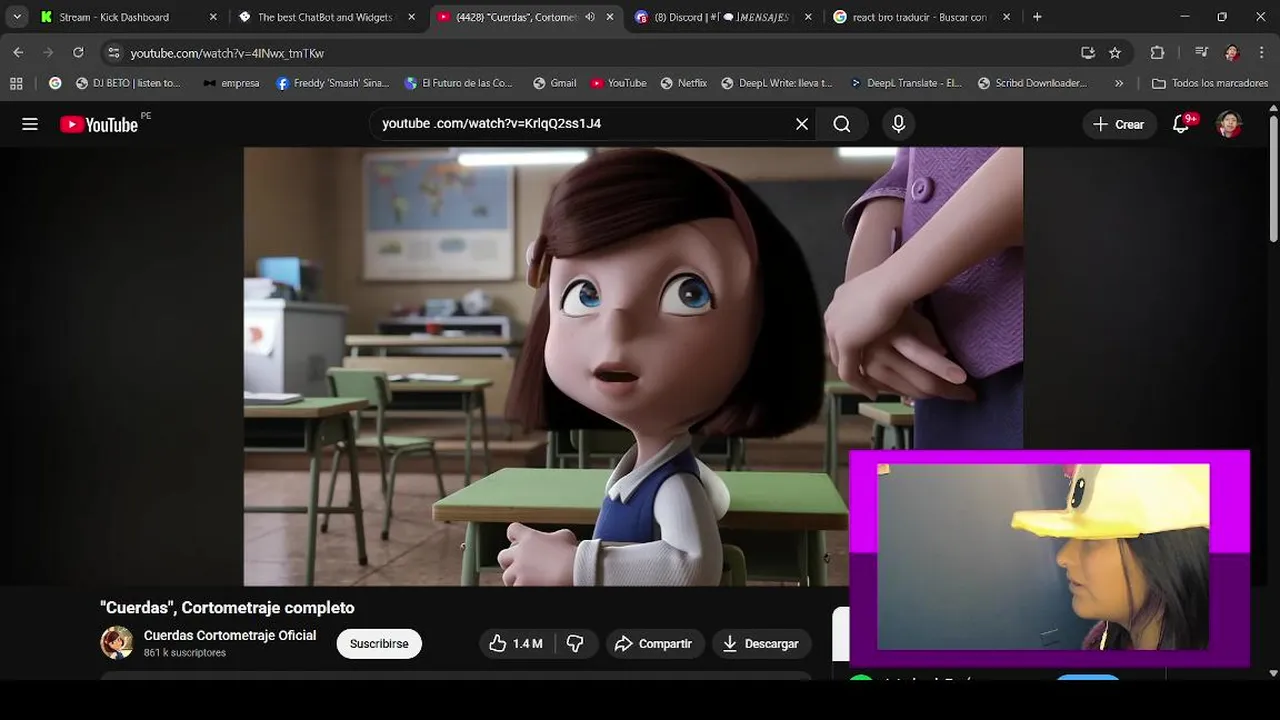The width and height of the screenshot is (1280, 720).
Task: Go back using browser back arrow
Action: coord(18,52)
